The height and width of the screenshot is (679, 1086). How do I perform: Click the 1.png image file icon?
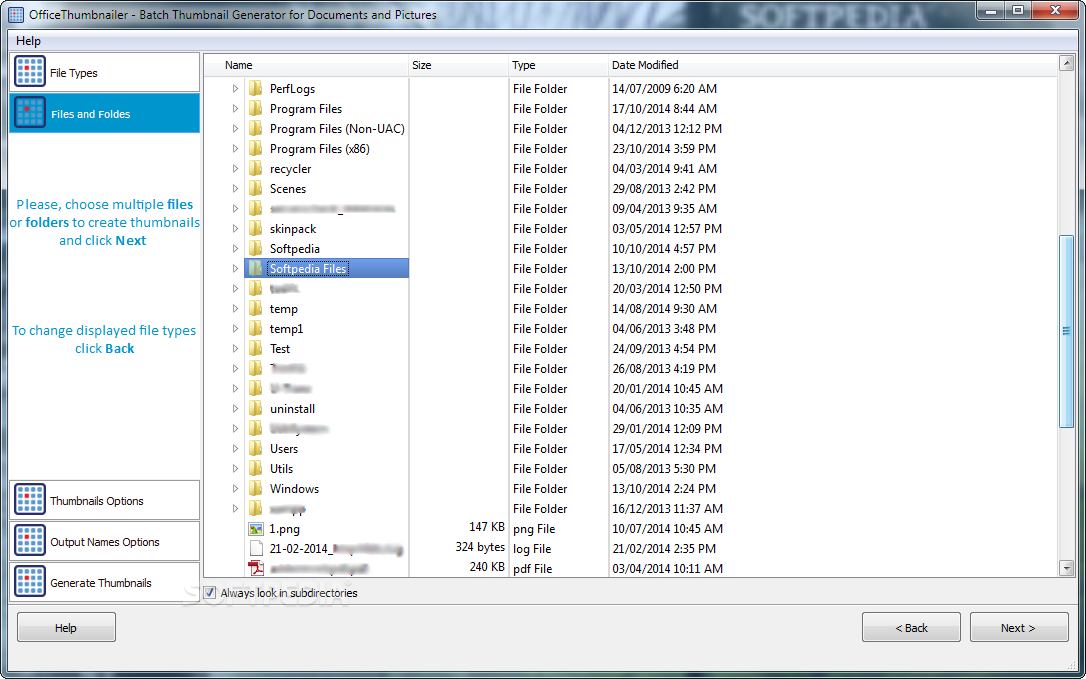click(256, 529)
